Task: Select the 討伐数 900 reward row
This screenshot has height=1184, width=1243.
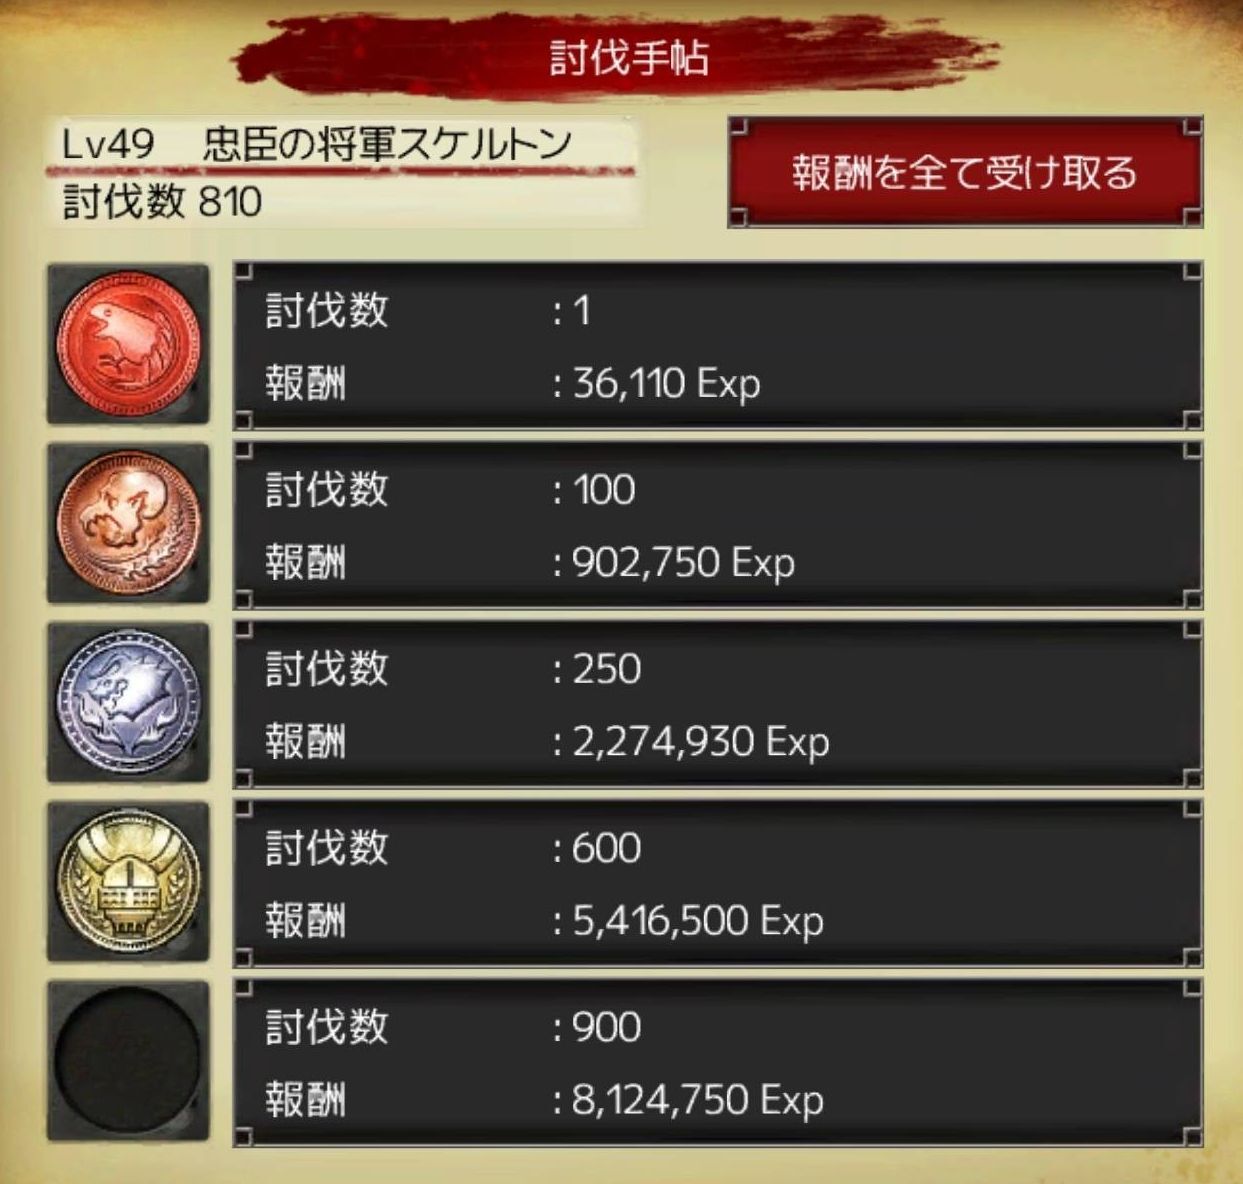Action: tap(718, 1062)
